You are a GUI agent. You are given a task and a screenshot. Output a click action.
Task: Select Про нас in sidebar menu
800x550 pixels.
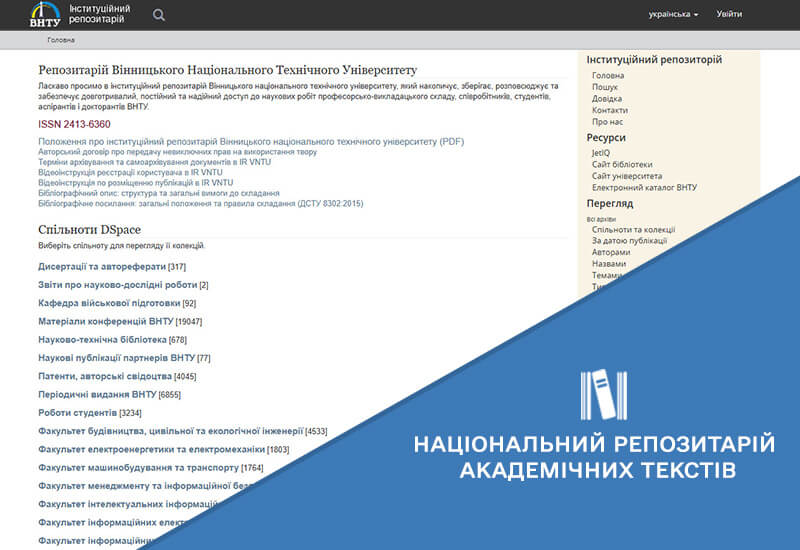point(607,122)
